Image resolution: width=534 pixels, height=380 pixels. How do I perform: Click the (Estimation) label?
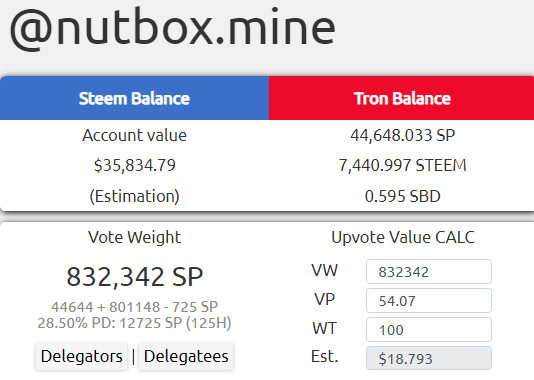tap(135, 196)
